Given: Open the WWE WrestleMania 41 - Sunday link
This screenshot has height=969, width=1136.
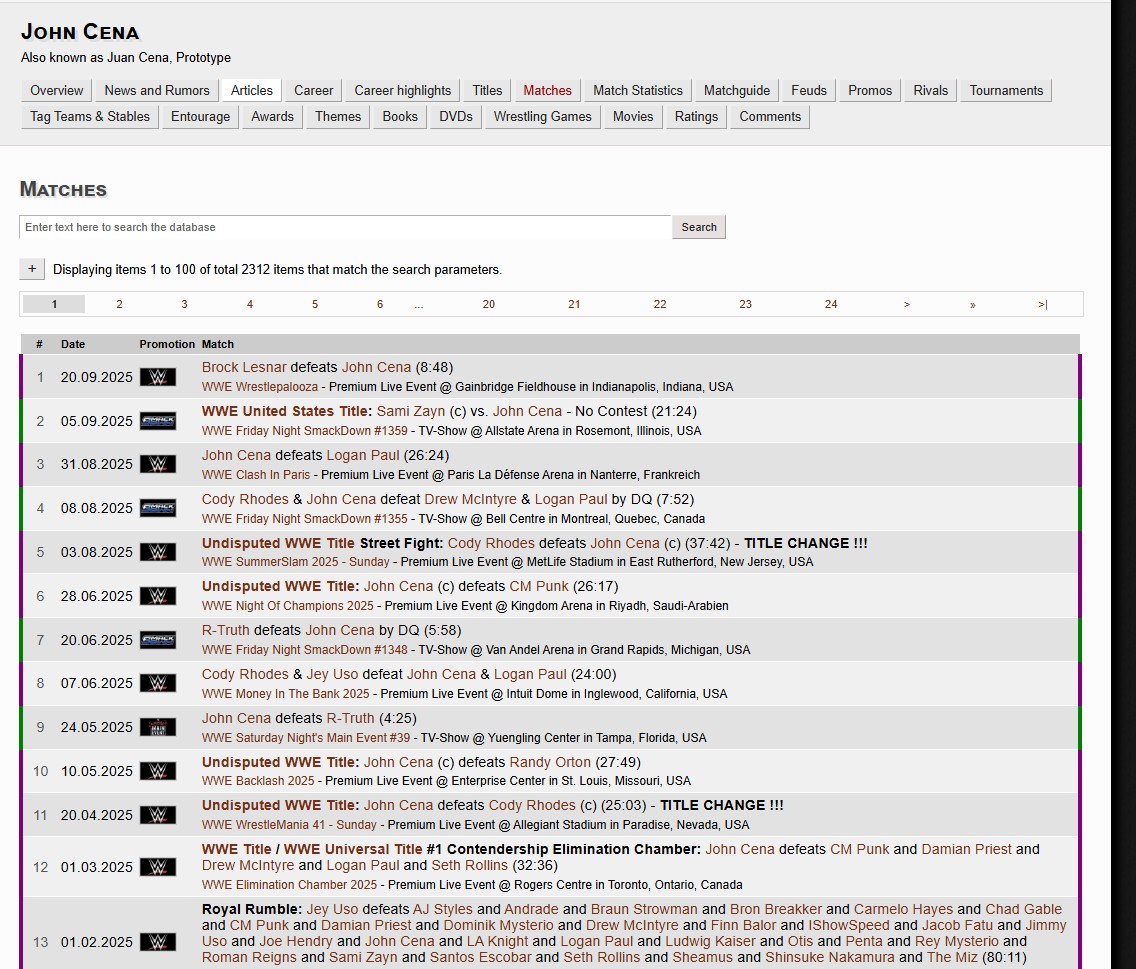Looking at the screenshot, I should (289, 825).
